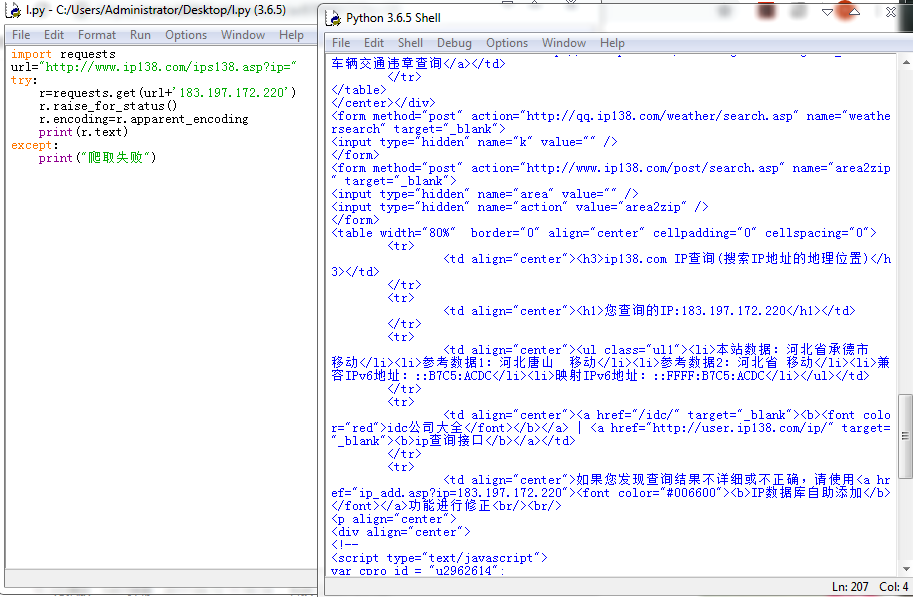913x597 pixels.
Task: Click the Python icon in Shell title bar
Action: click(x=334, y=18)
